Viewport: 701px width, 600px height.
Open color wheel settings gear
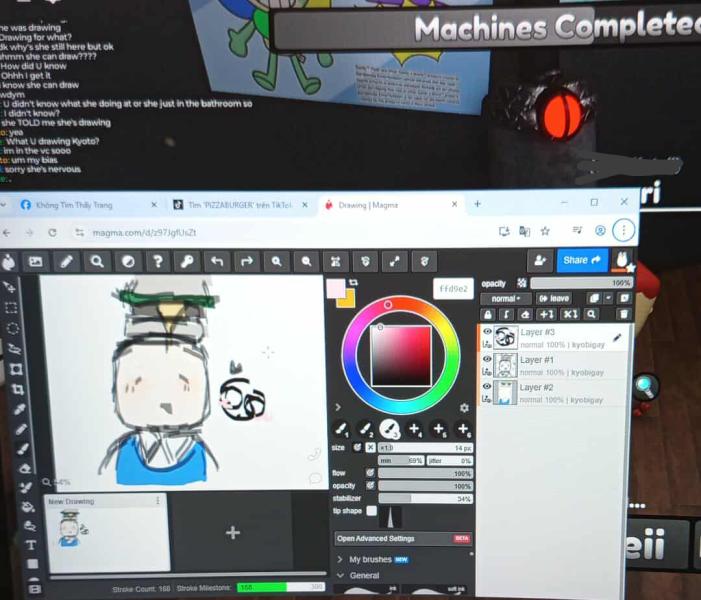coord(464,408)
